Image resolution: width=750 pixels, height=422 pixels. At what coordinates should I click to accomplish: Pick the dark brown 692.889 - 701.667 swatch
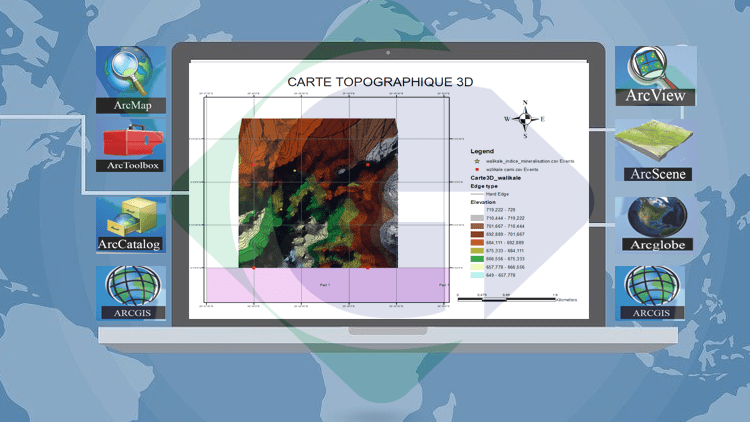point(477,234)
